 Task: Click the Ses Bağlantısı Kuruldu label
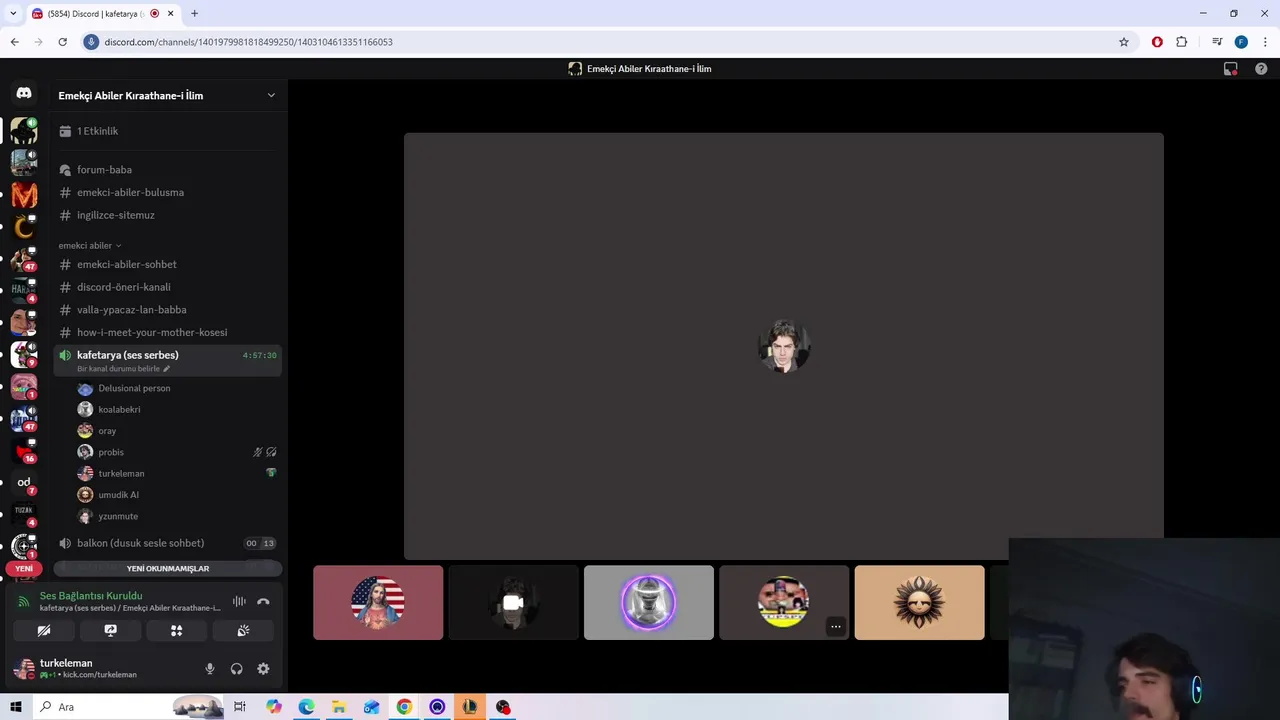click(91, 596)
